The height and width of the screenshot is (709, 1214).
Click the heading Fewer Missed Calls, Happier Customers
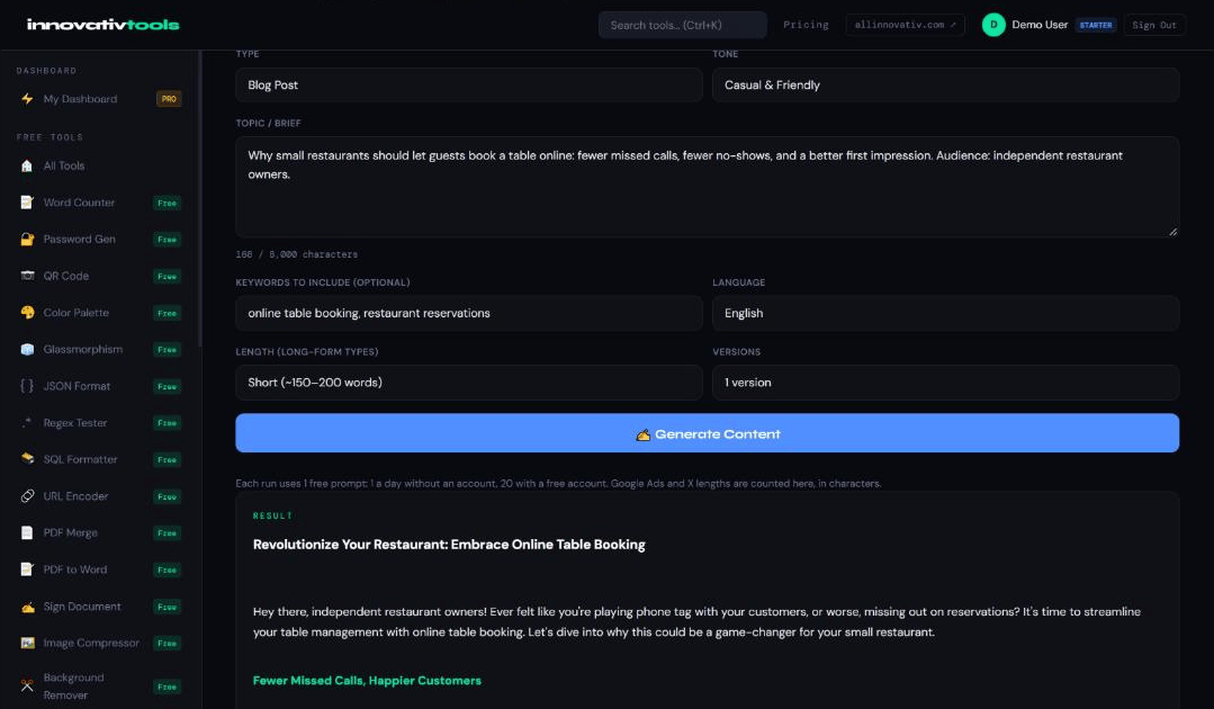tap(367, 680)
